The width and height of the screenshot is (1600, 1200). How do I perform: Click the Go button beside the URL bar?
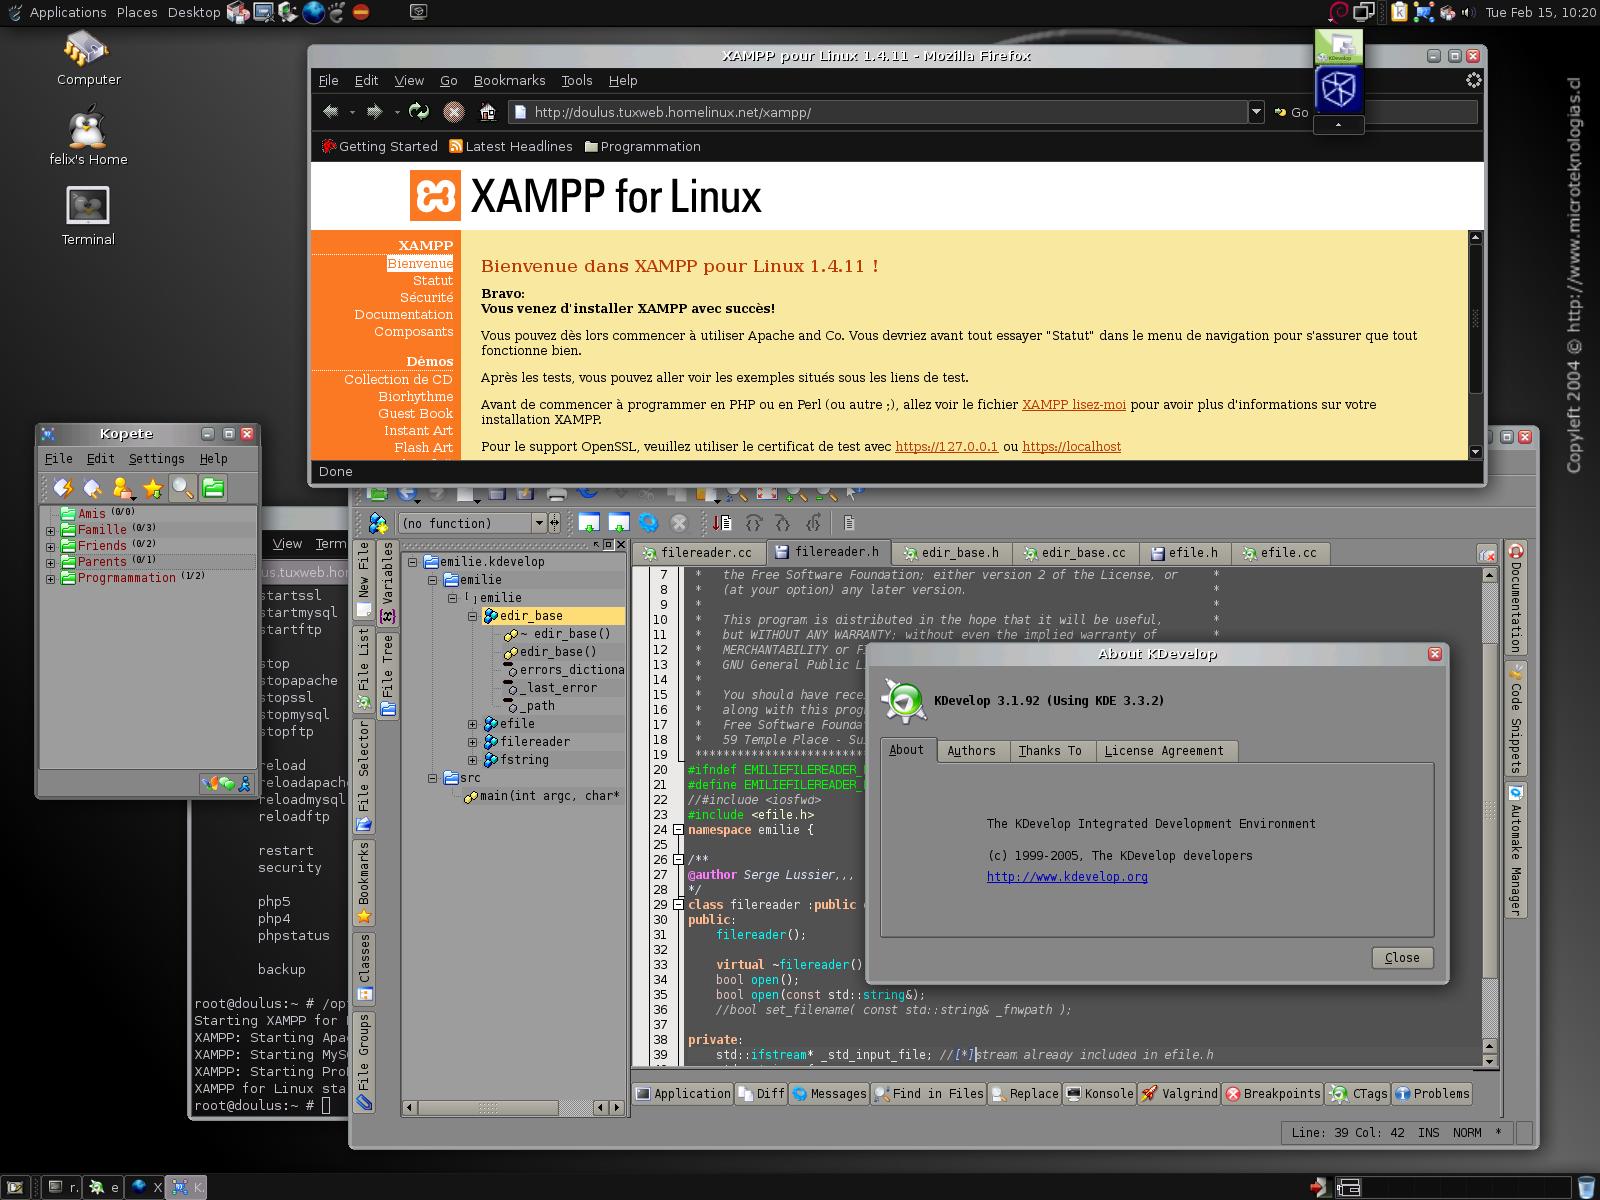(1291, 112)
